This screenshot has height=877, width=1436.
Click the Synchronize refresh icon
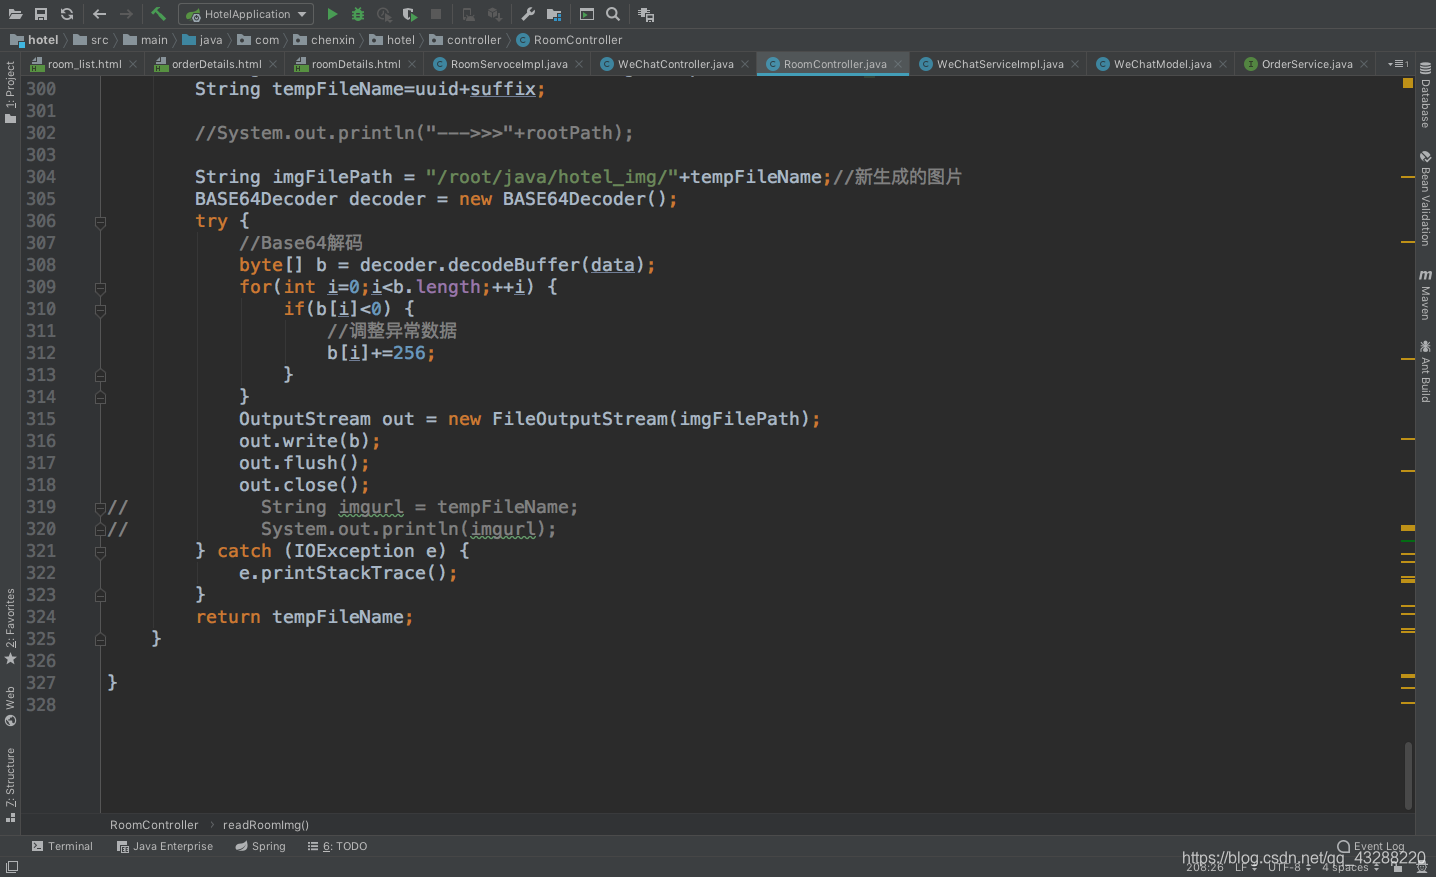67,14
